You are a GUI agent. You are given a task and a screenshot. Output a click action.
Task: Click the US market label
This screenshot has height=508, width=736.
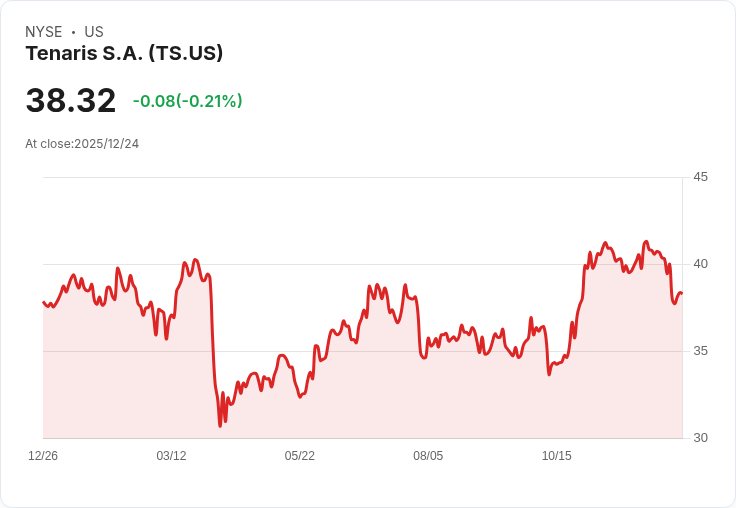(x=94, y=32)
